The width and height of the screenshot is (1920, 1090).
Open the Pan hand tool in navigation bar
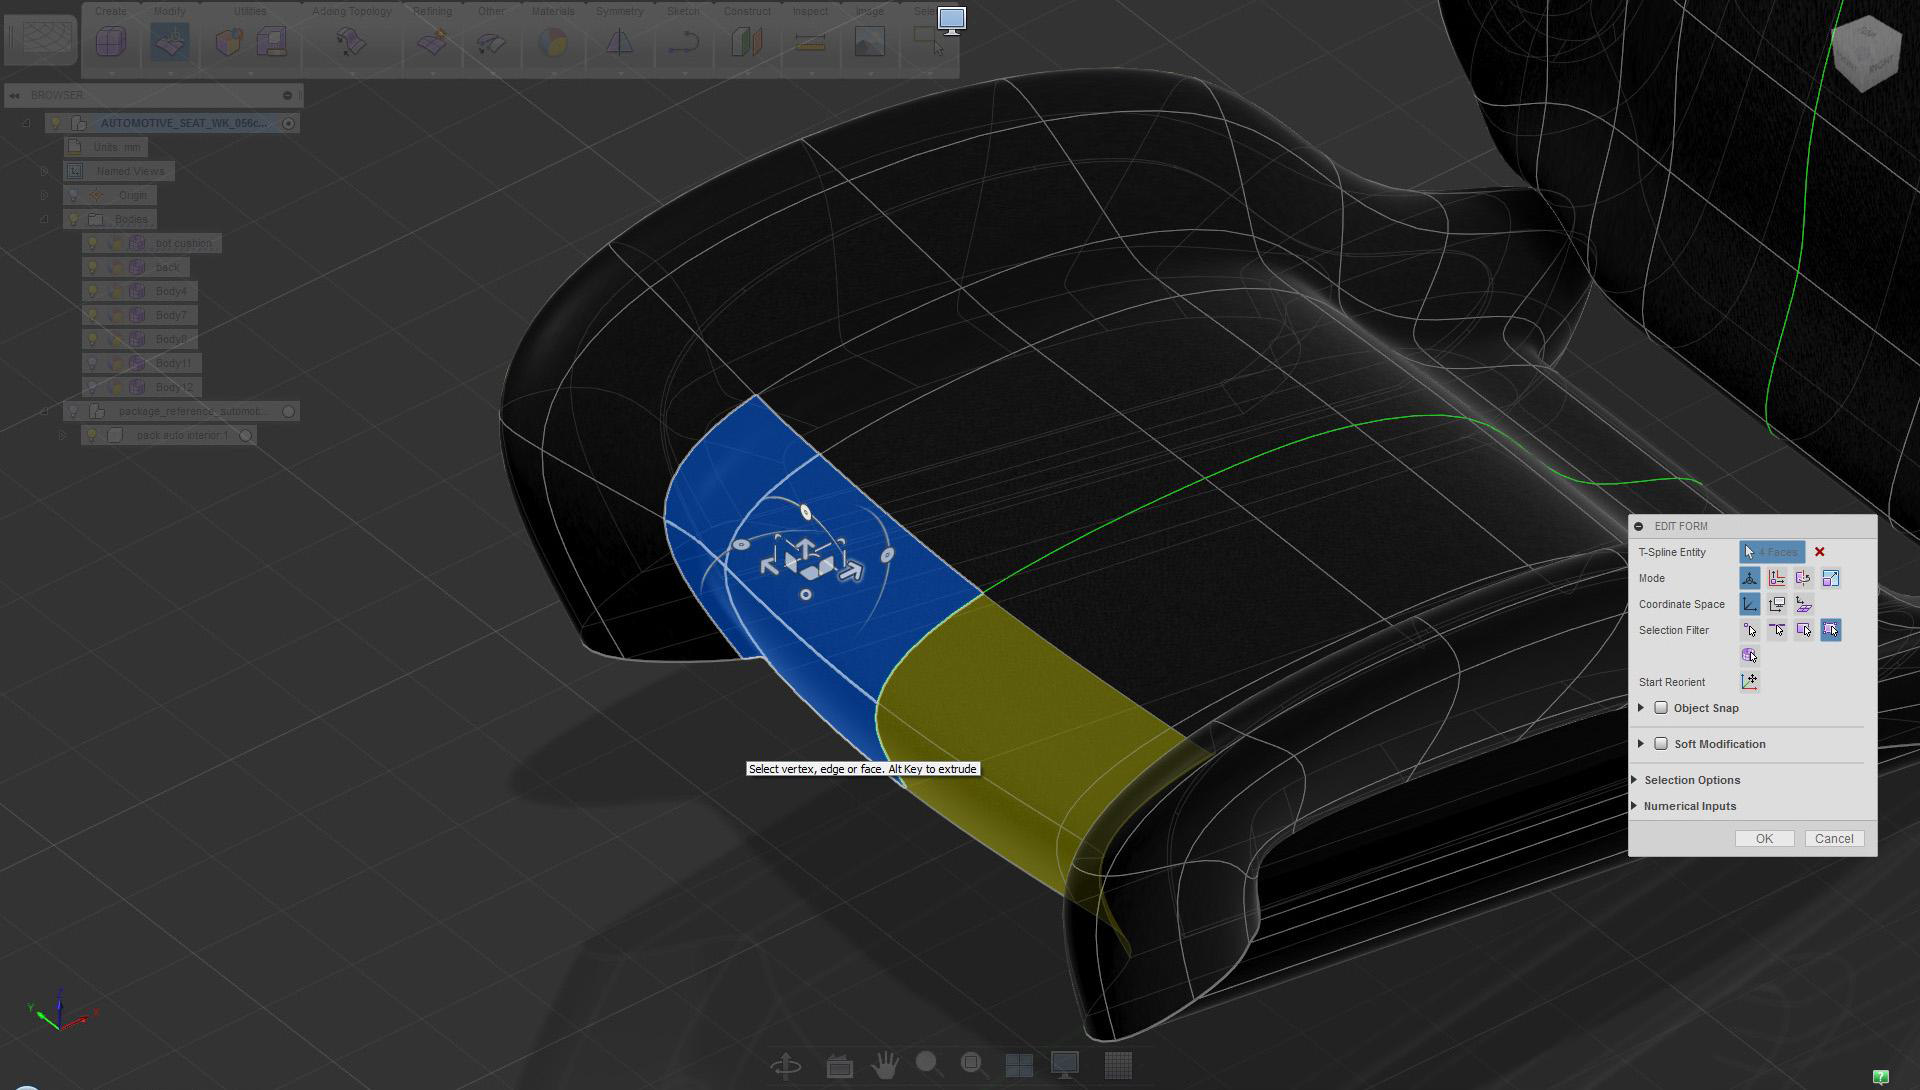tap(884, 1065)
